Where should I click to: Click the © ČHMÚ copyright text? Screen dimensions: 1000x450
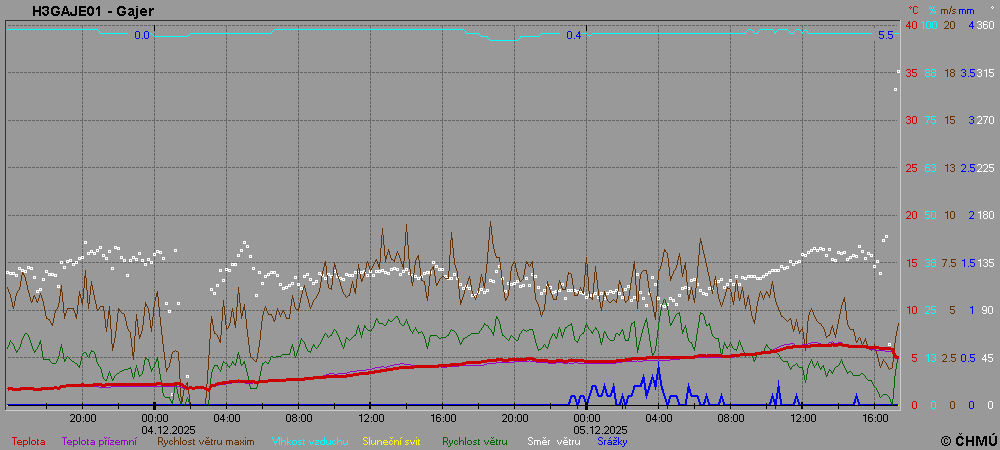tap(968, 440)
